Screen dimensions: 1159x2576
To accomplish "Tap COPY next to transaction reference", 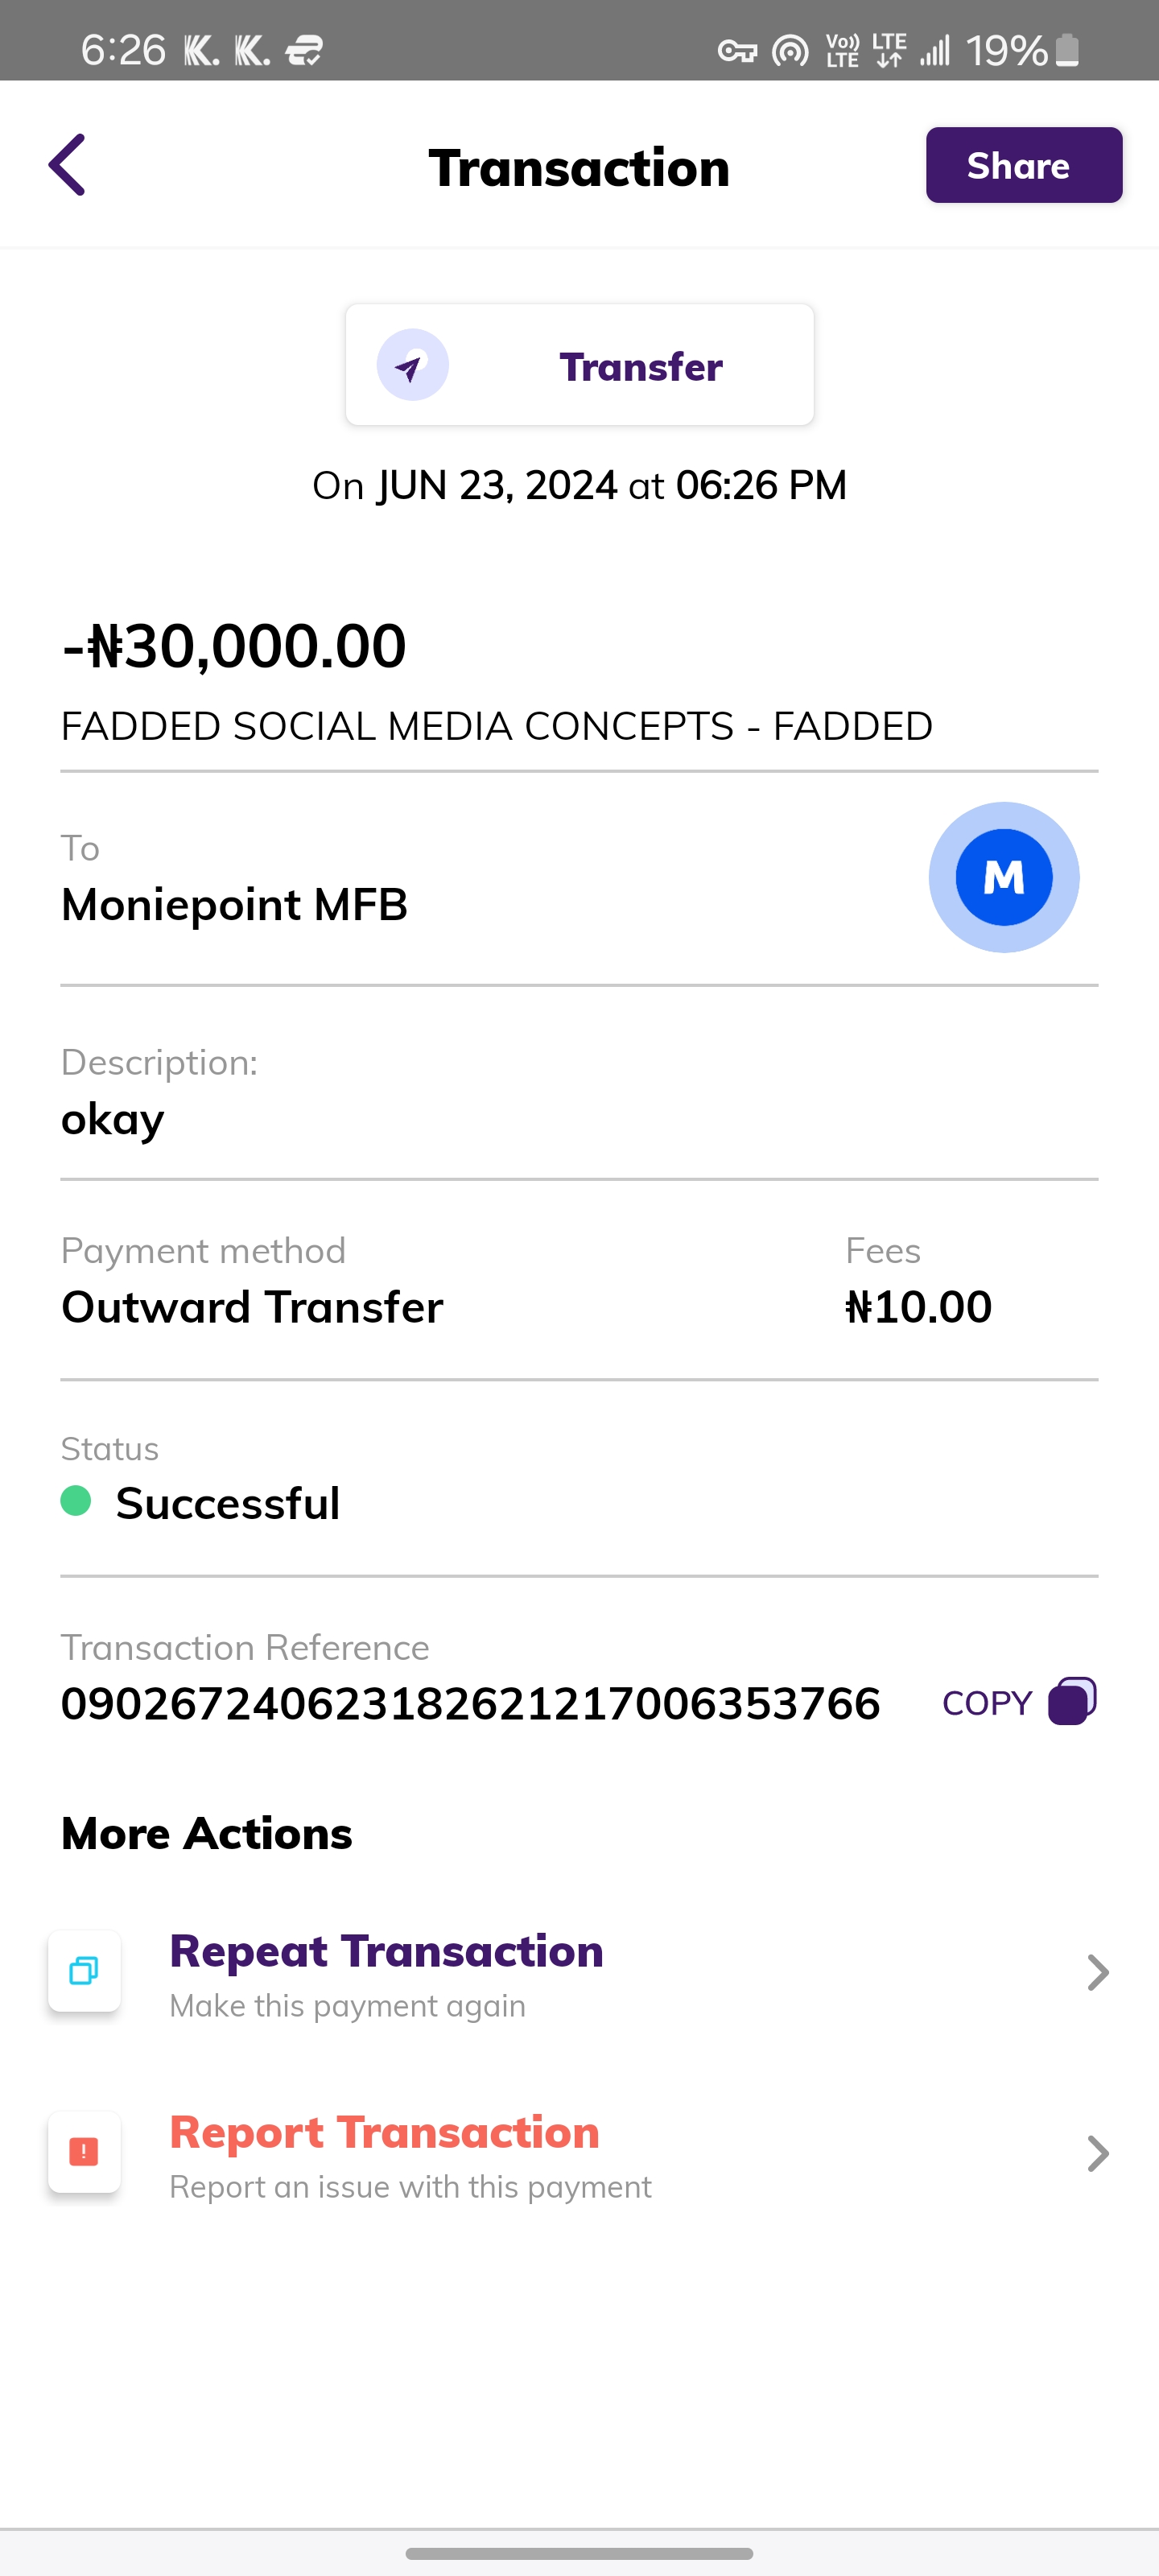I will (987, 1703).
